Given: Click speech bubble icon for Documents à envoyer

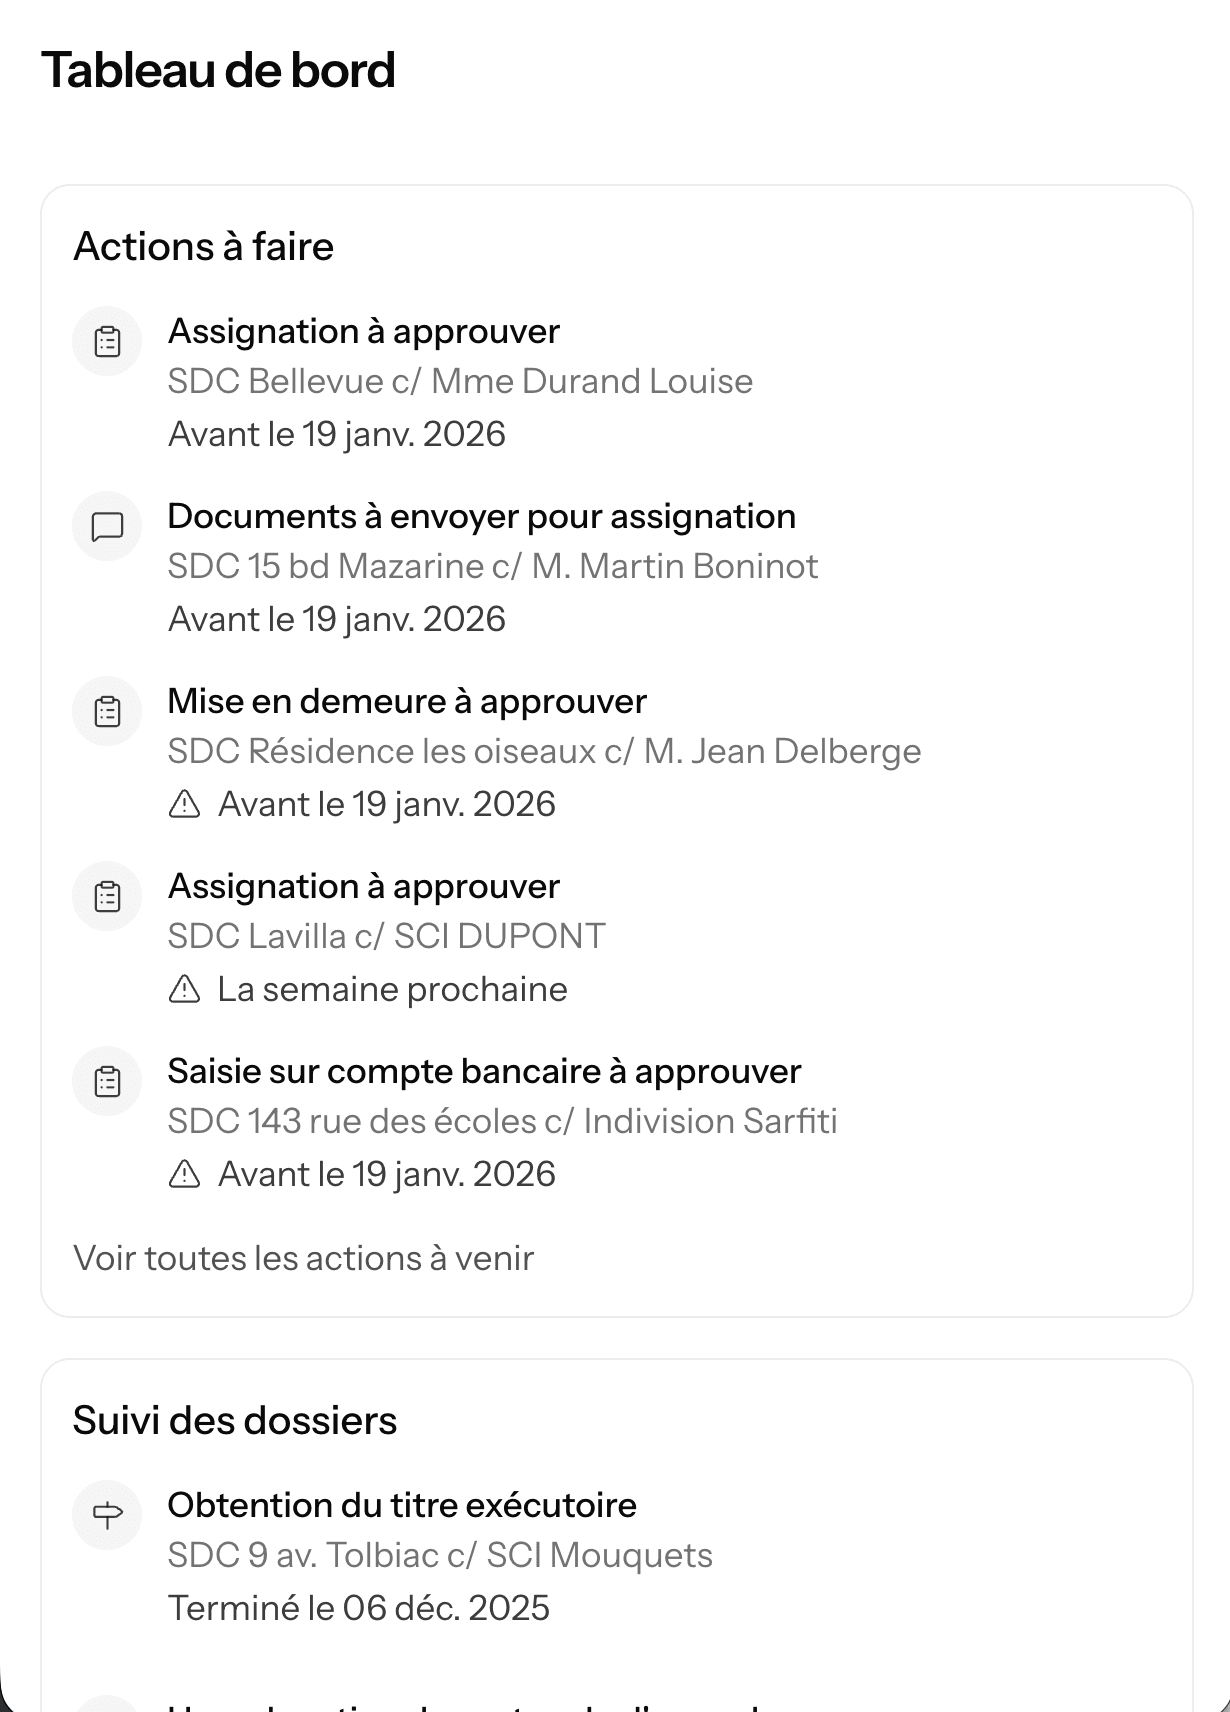Looking at the screenshot, I should point(107,526).
